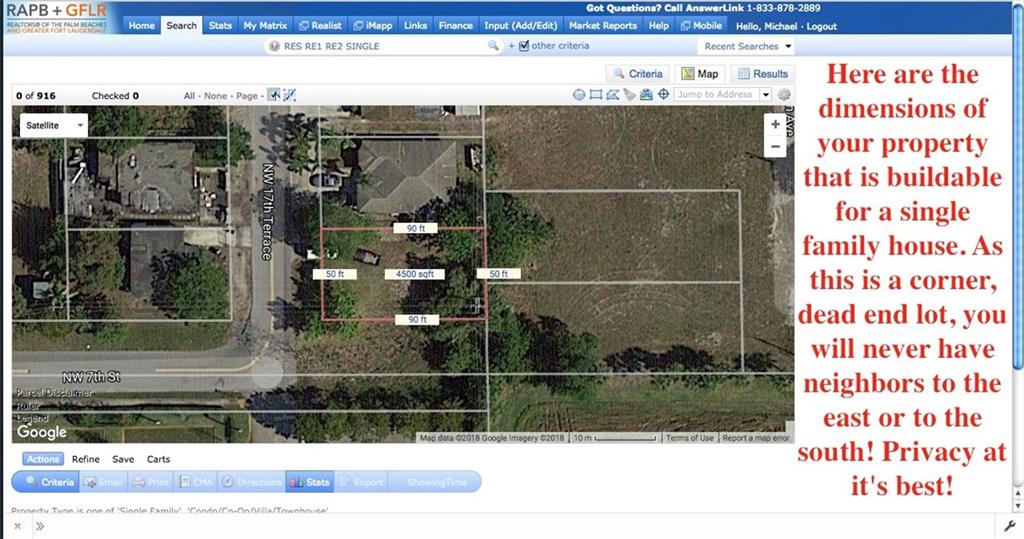This screenshot has width=1024, height=539.
Task: Select the polygon draw tool icon
Action: pos(612,95)
